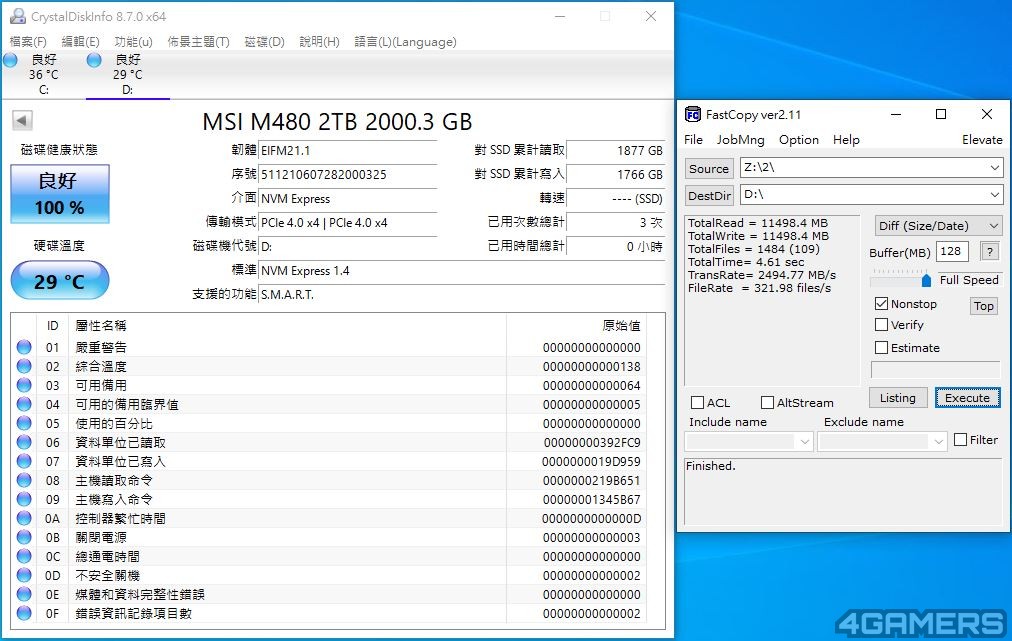The height and width of the screenshot is (641, 1012).
Task: Expand the DestDir path dropdown showing D:\
Action: pos(994,195)
